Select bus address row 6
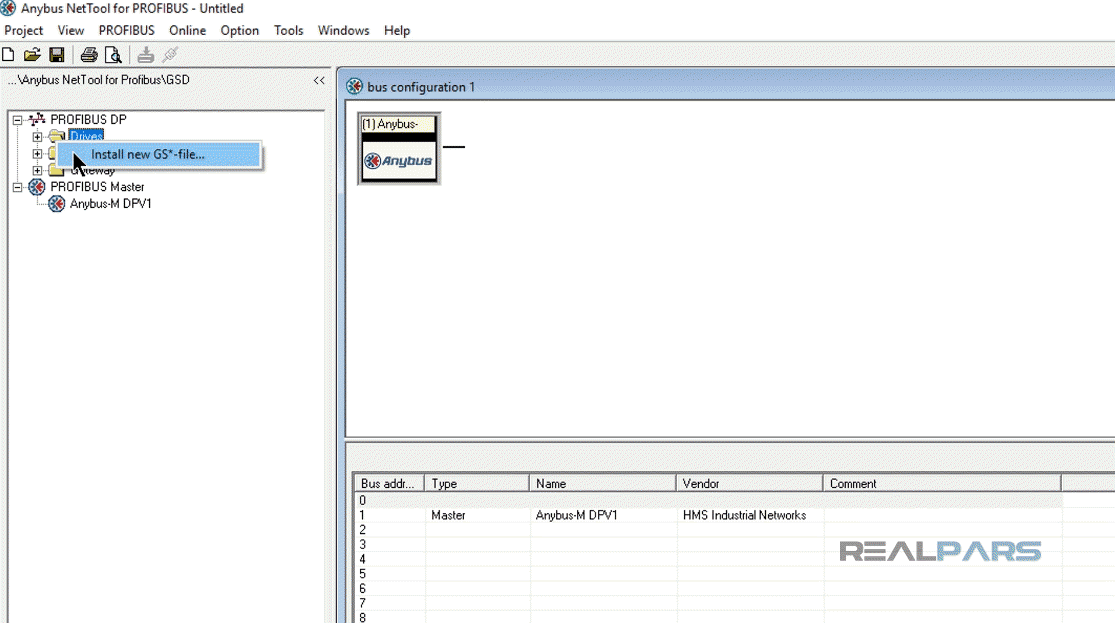 coord(708,589)
